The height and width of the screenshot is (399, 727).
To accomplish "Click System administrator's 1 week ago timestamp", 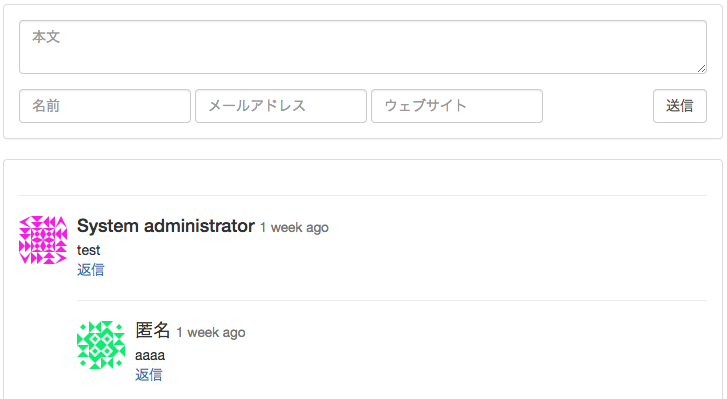I will pyautogui.click(x=294, y=228).
